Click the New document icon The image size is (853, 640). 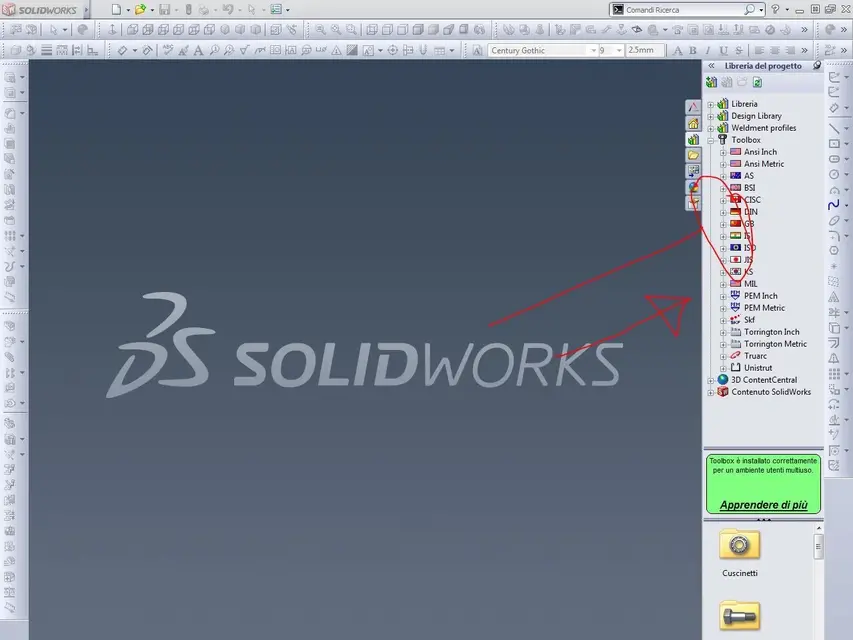[116, 9]
